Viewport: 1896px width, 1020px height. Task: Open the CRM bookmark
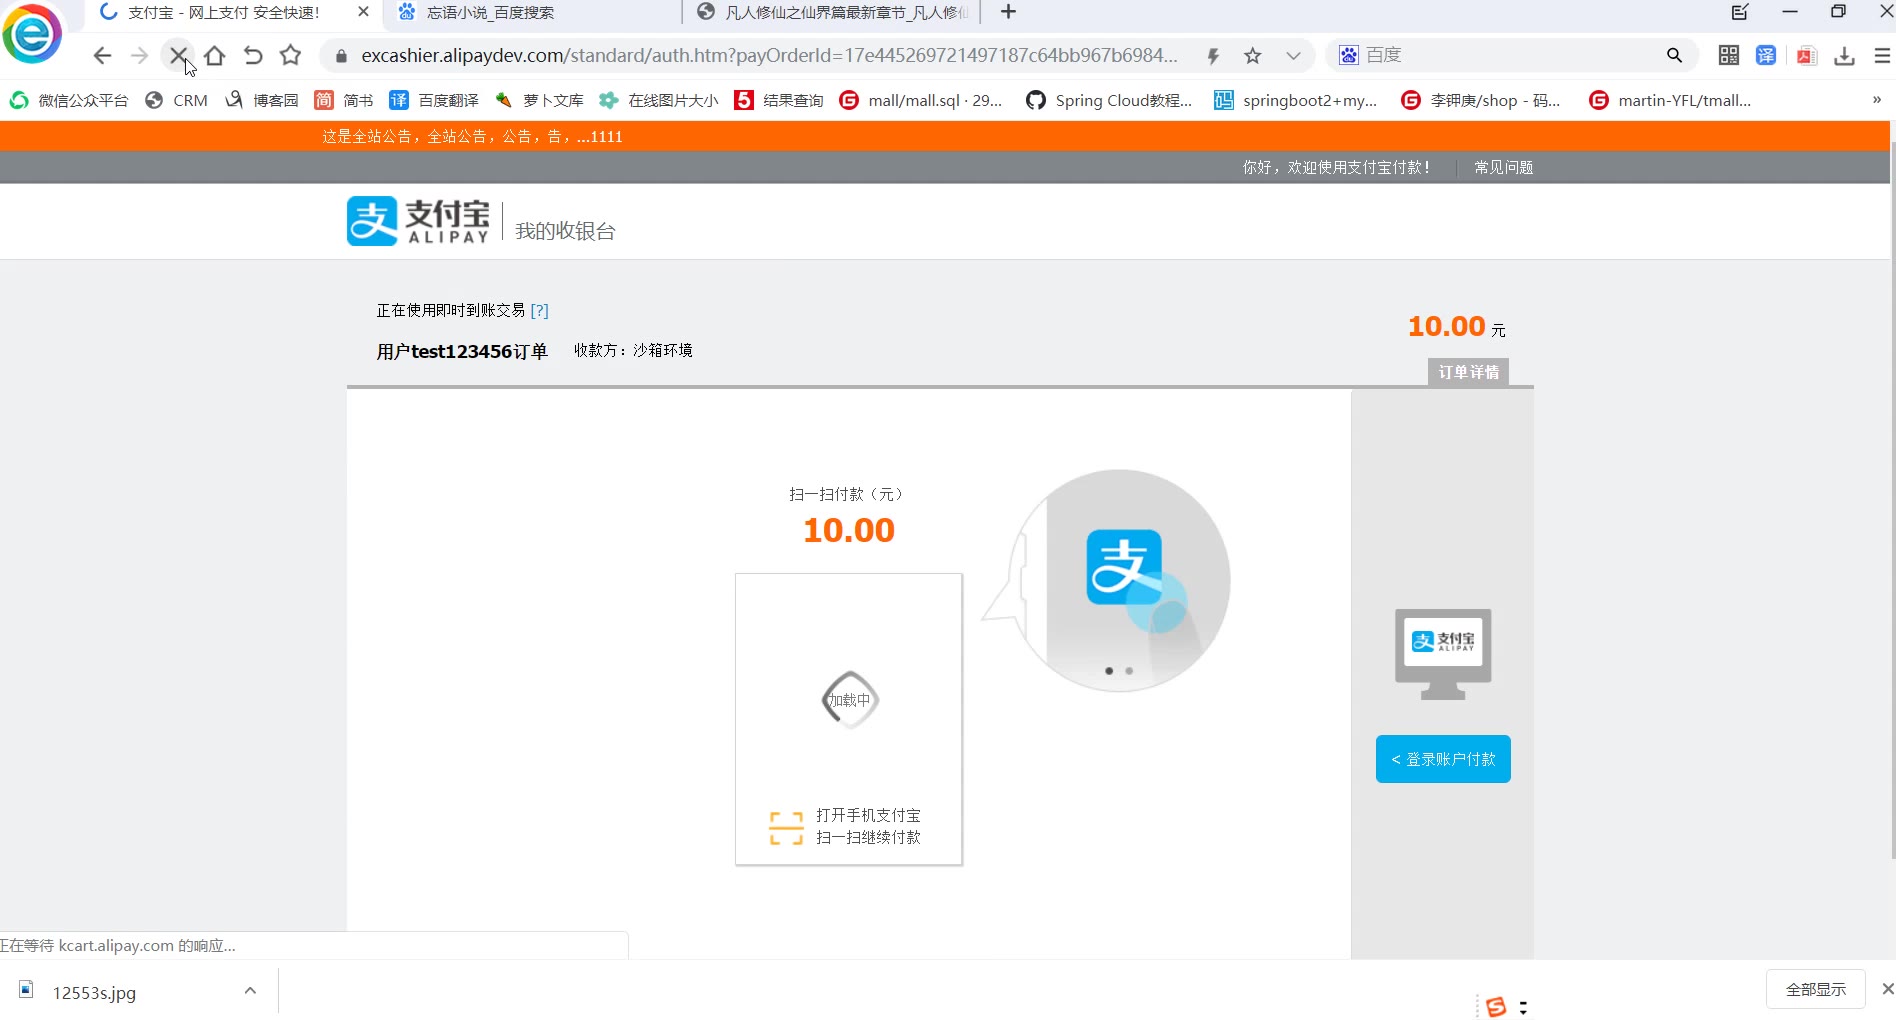[176, 100]
